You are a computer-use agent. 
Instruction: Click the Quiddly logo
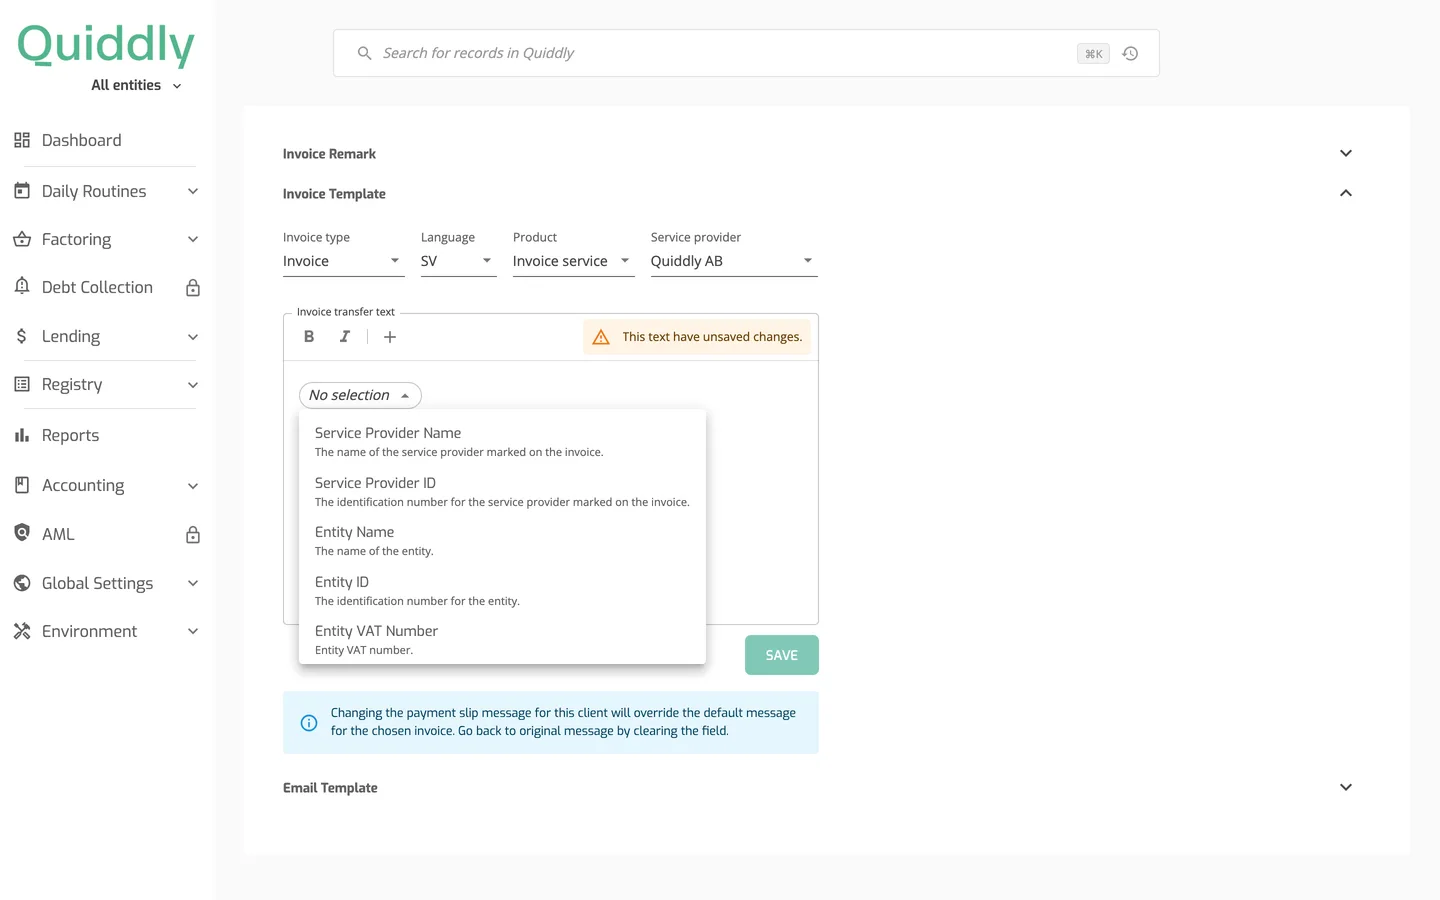pos(106,44)
